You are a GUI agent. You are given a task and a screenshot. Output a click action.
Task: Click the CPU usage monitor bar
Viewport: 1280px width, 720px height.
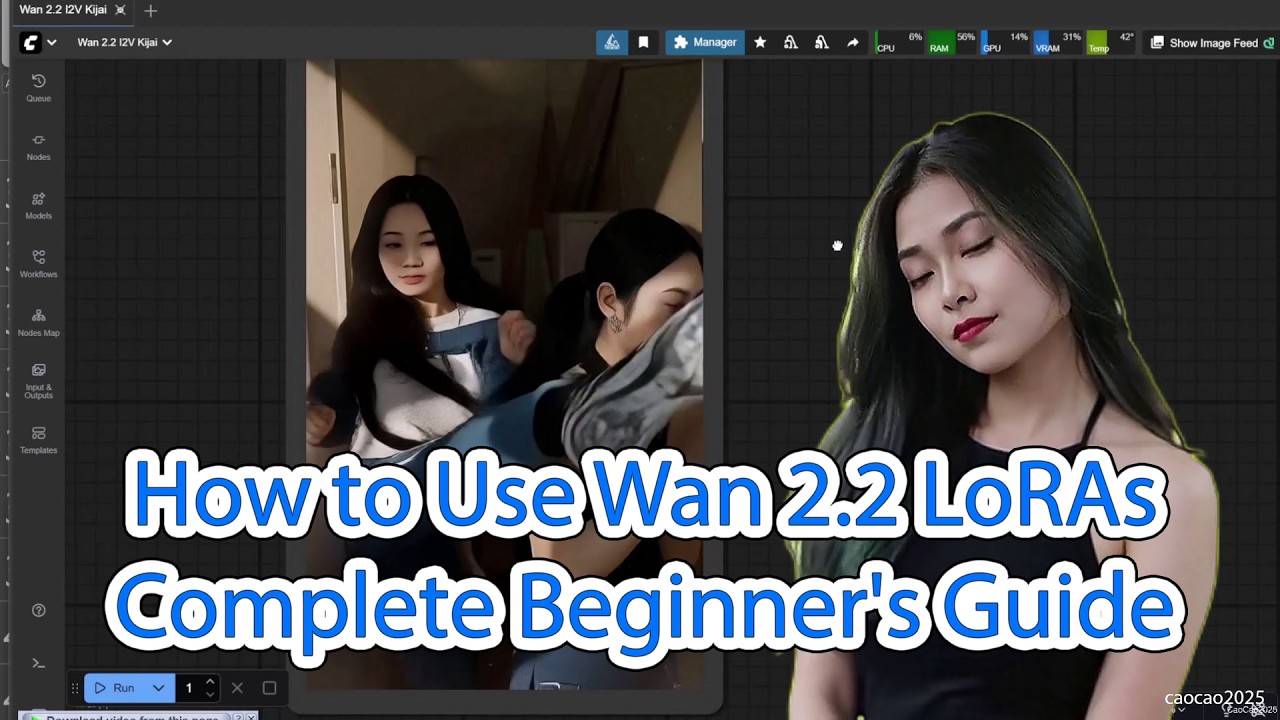(x=900, y=43)
